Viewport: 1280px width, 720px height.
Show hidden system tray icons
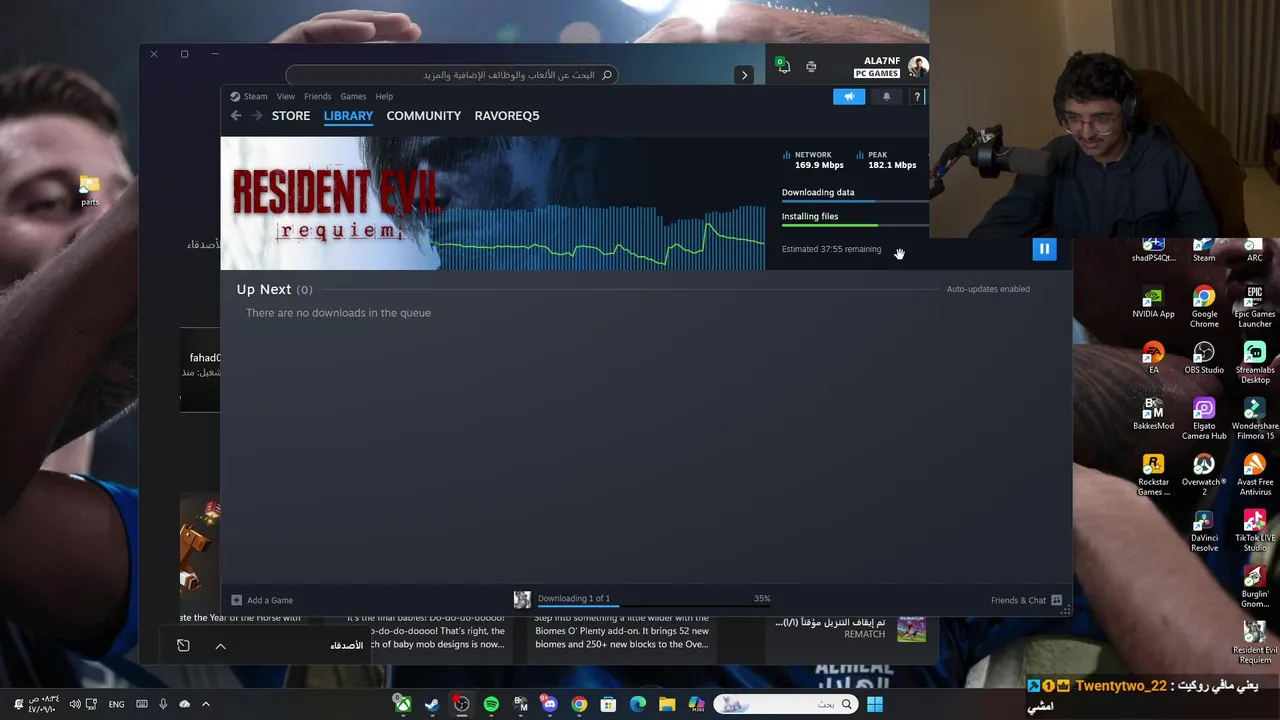[x=206, y=705]
